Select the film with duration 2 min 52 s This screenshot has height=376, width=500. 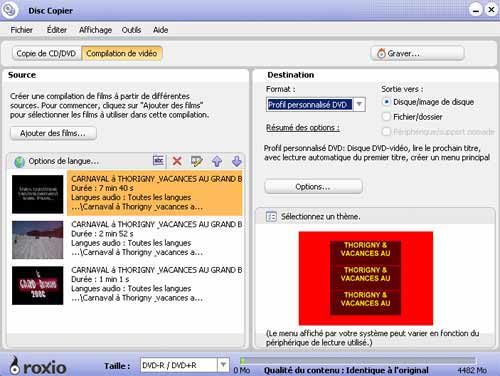click(155, 238)
